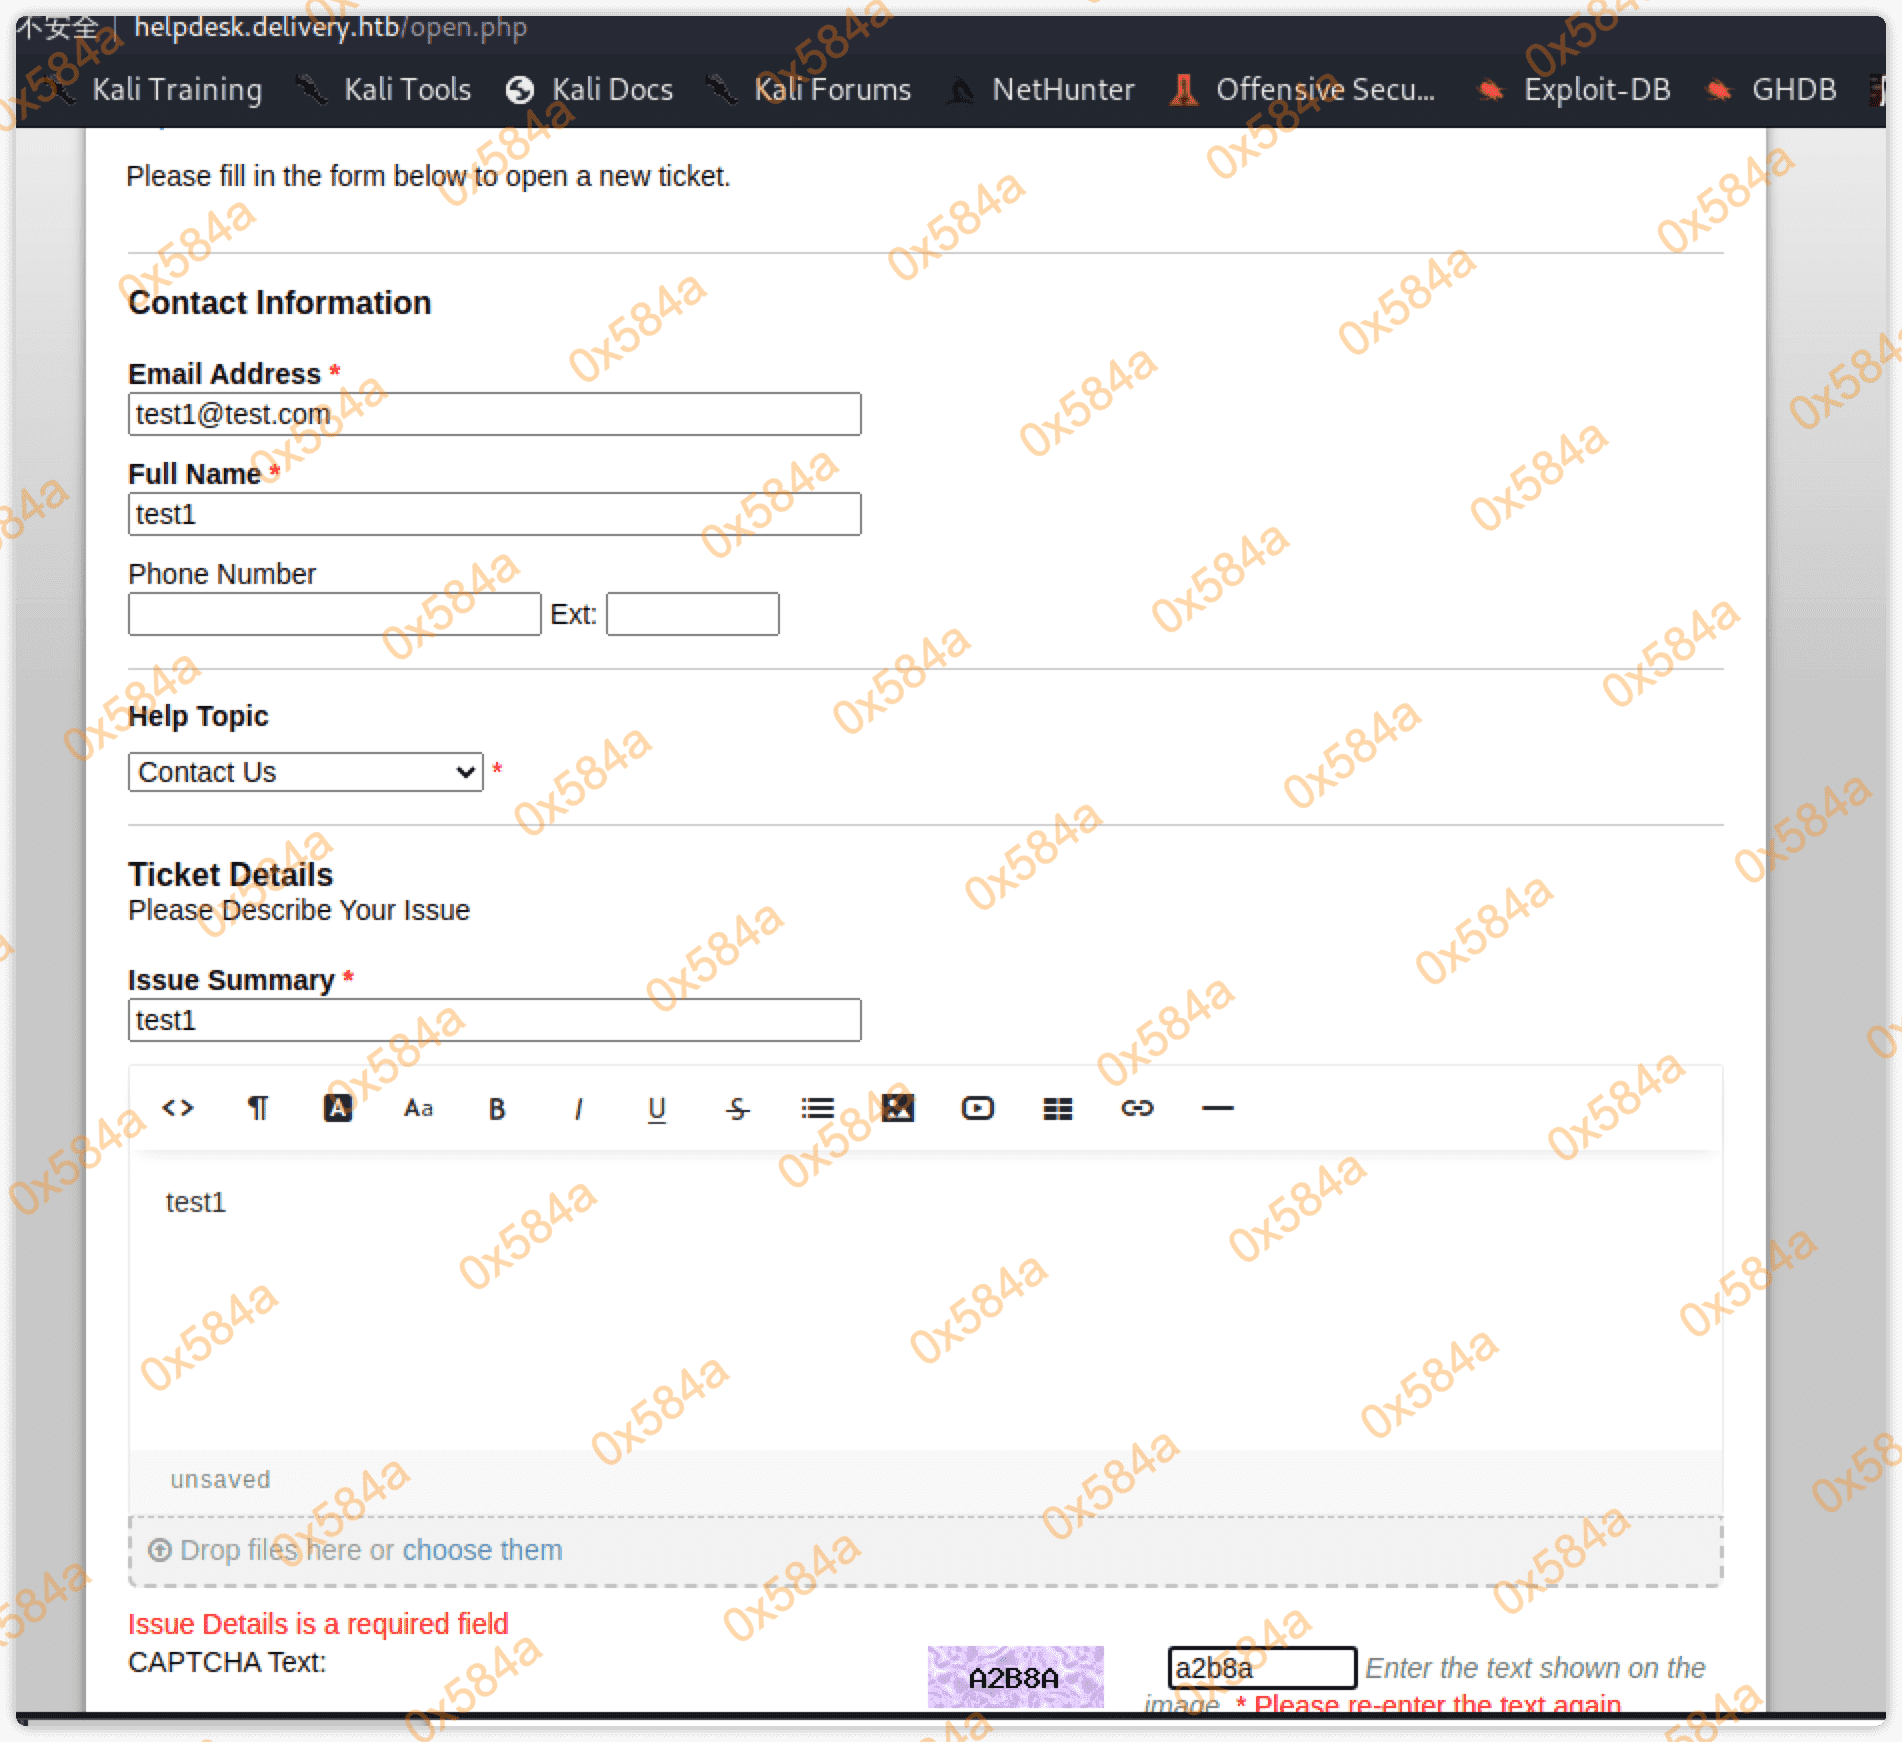Image resolution: width=1902 pixels, height=1742 pixels.
Task: Click the Email Address input field
Action: tap(494, 414)
